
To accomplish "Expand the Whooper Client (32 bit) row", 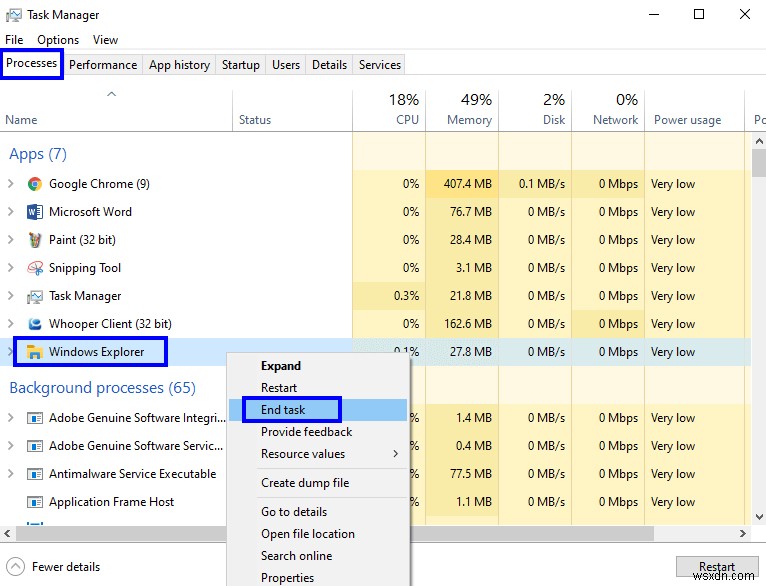I will pyautogui.click(x=11, y=324).
